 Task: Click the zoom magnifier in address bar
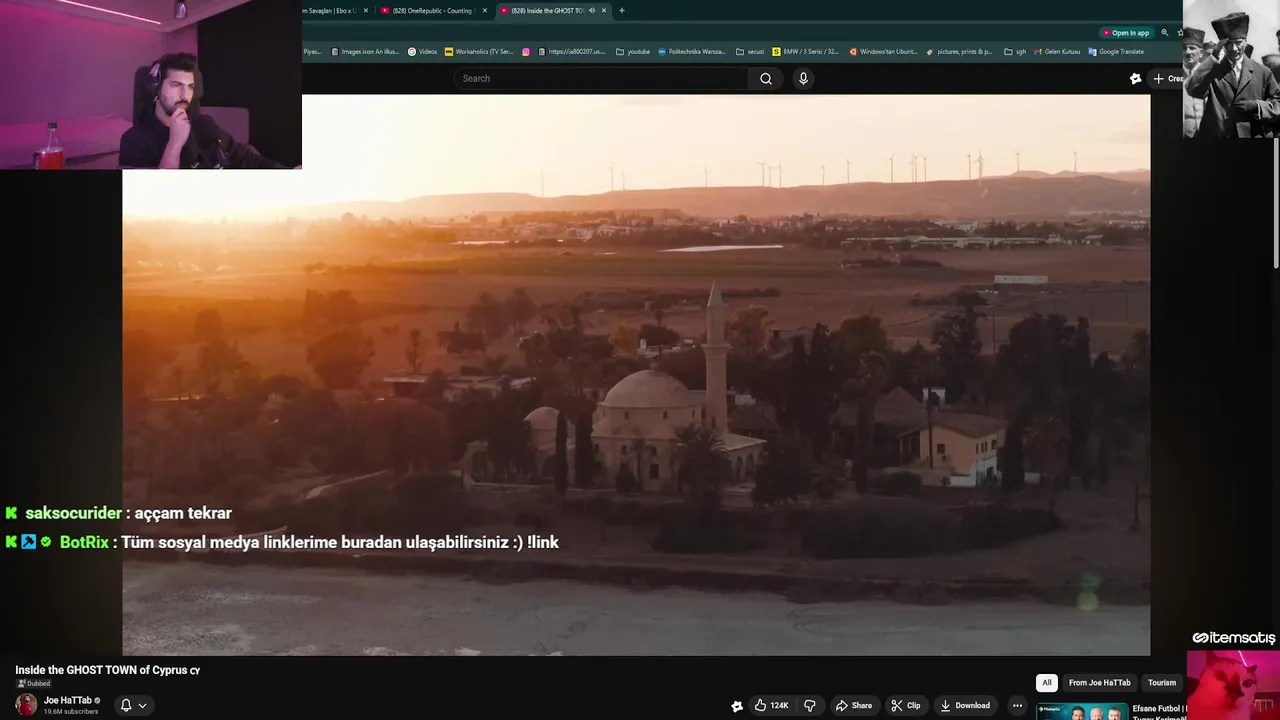pos(1165,33)
